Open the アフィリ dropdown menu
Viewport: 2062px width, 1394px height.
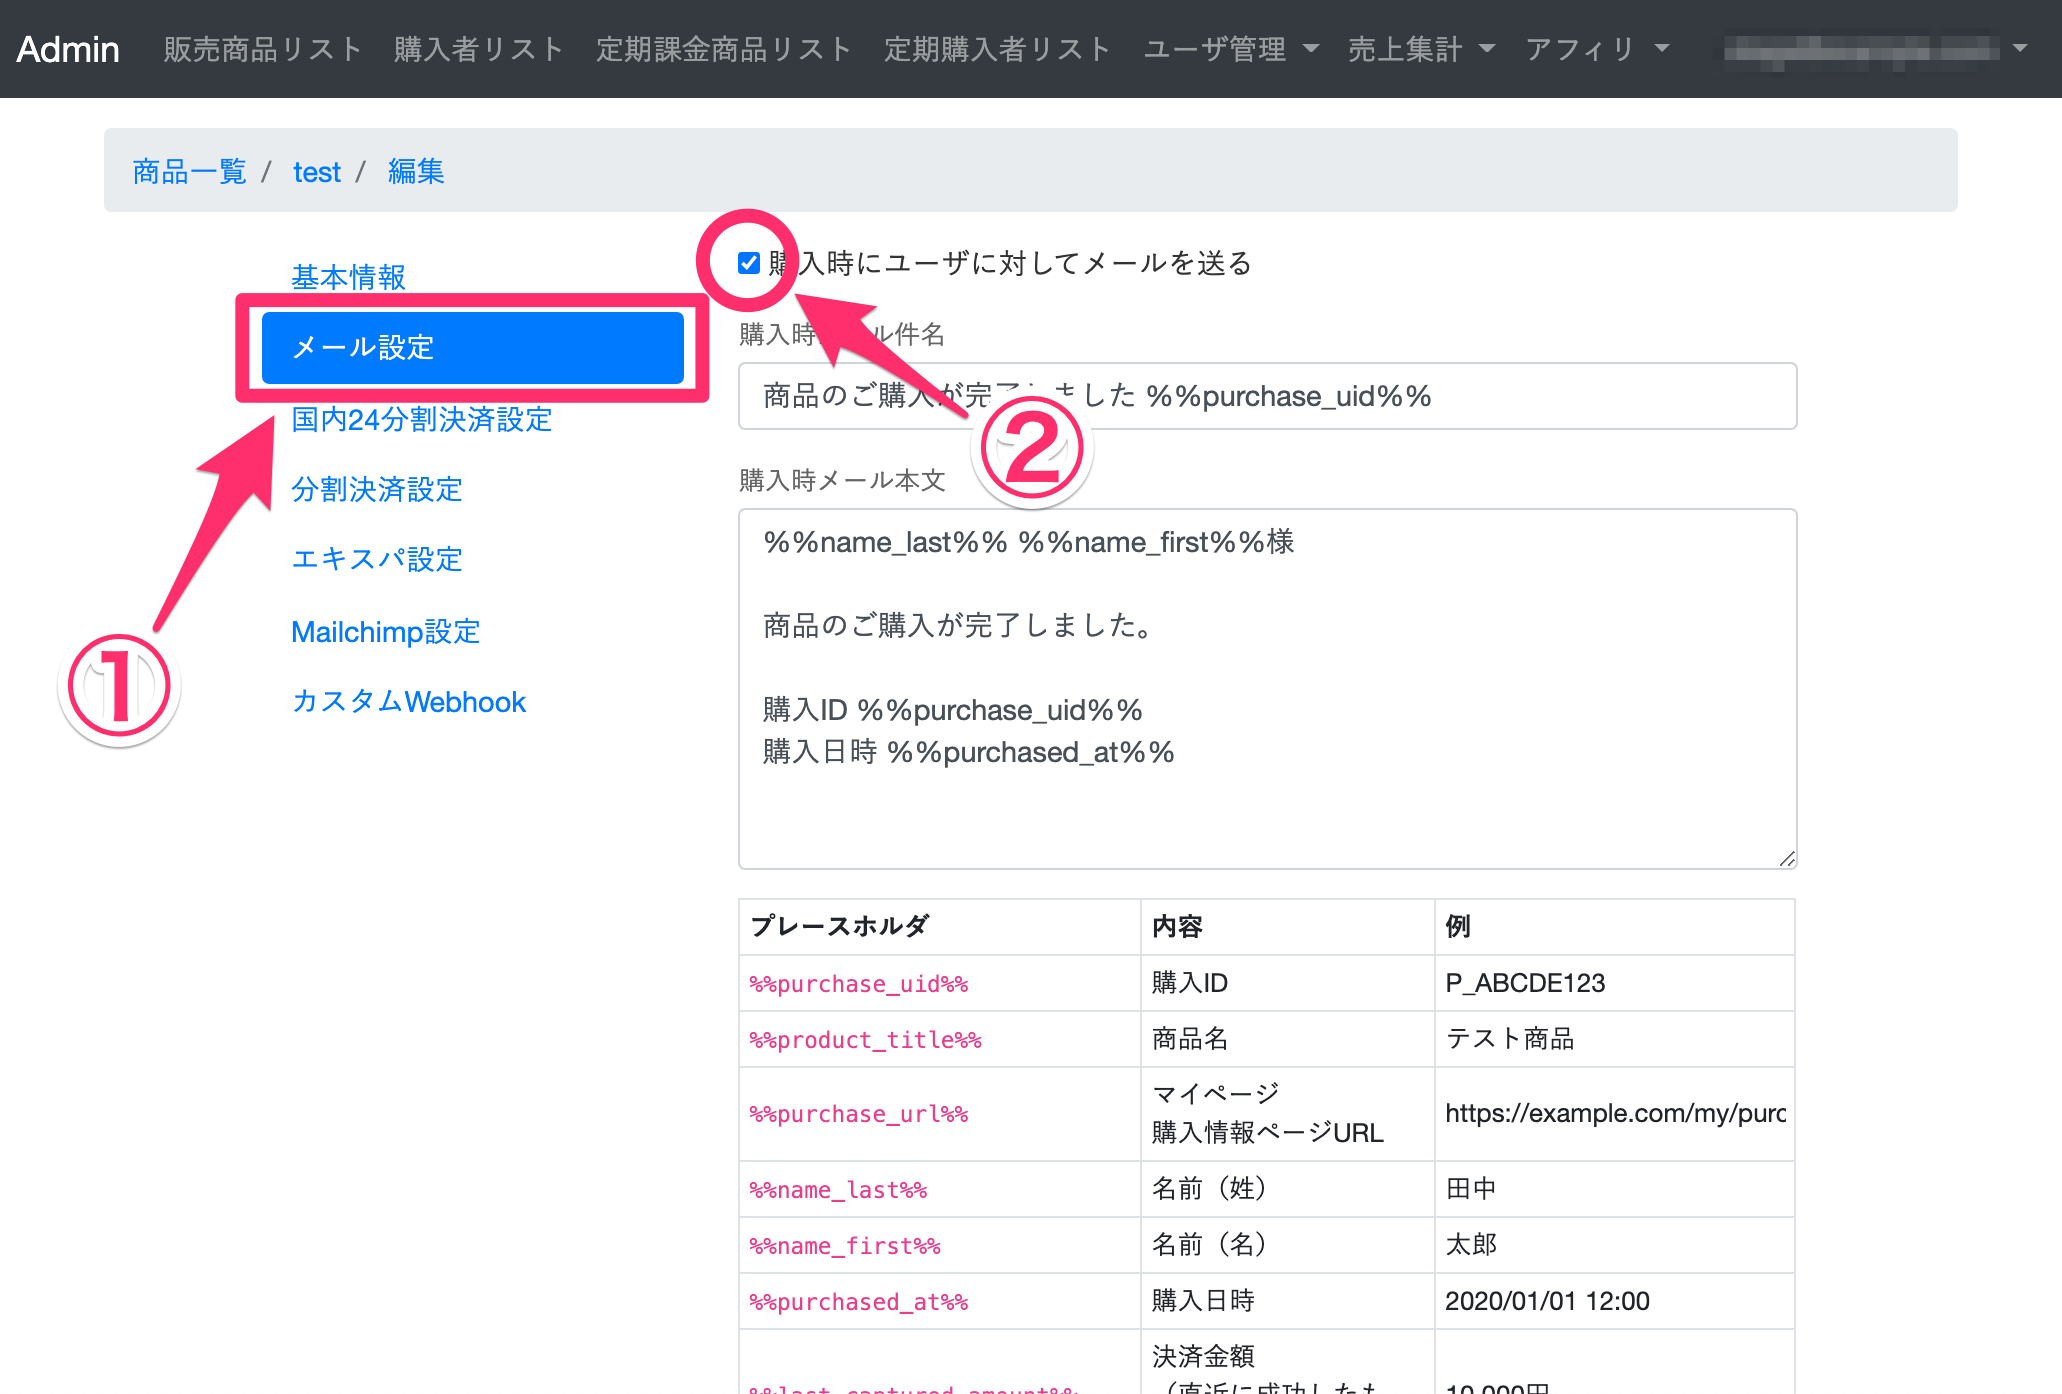[1597, 49]
